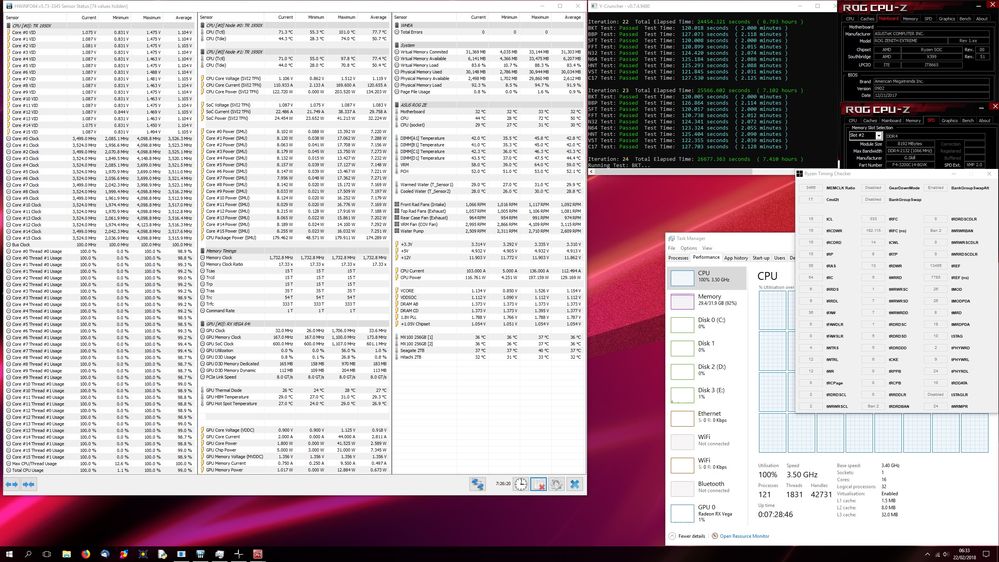
Task: Open the Windows Start menu
Action: click(9, 554)
